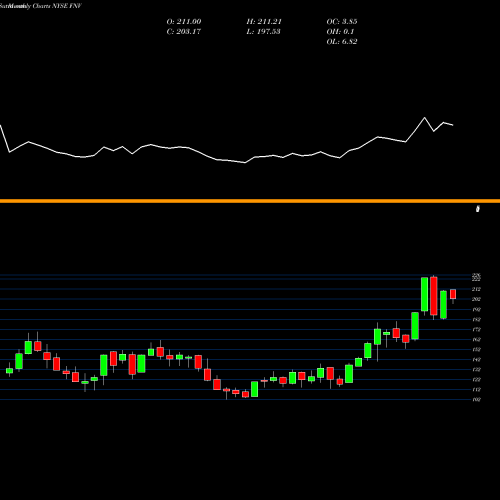Viewport: 500px width, 500px height.
Task: Select the rightmost red candlestick
Action: pyautogui.click(x=453, y=294)
